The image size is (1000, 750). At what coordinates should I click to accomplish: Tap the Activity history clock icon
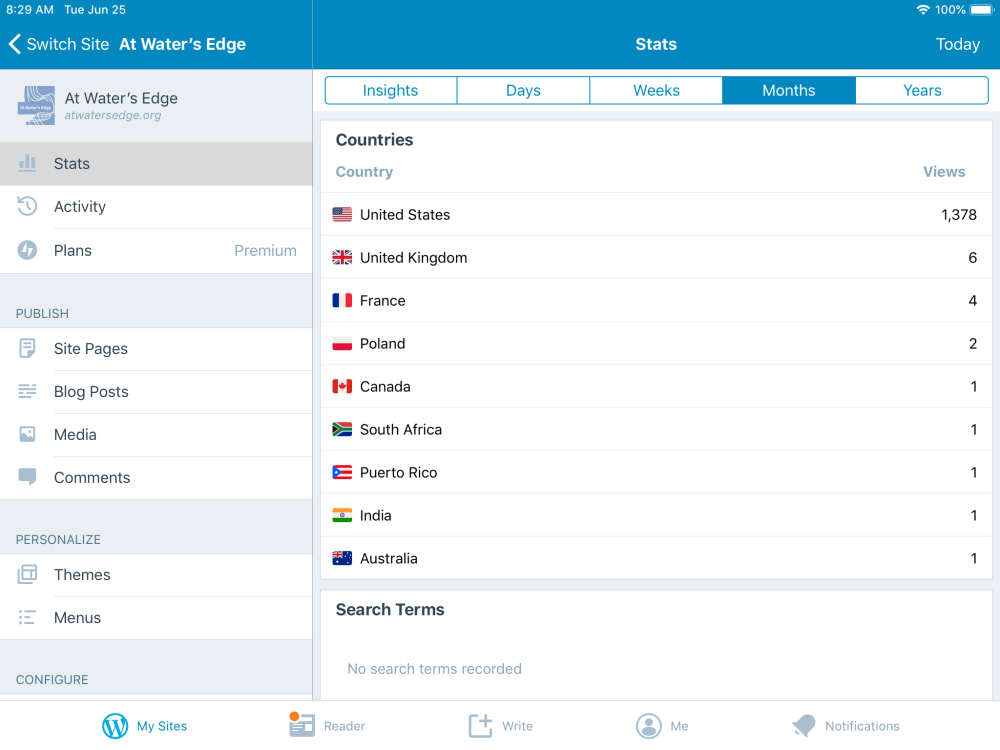coord(28,207)
